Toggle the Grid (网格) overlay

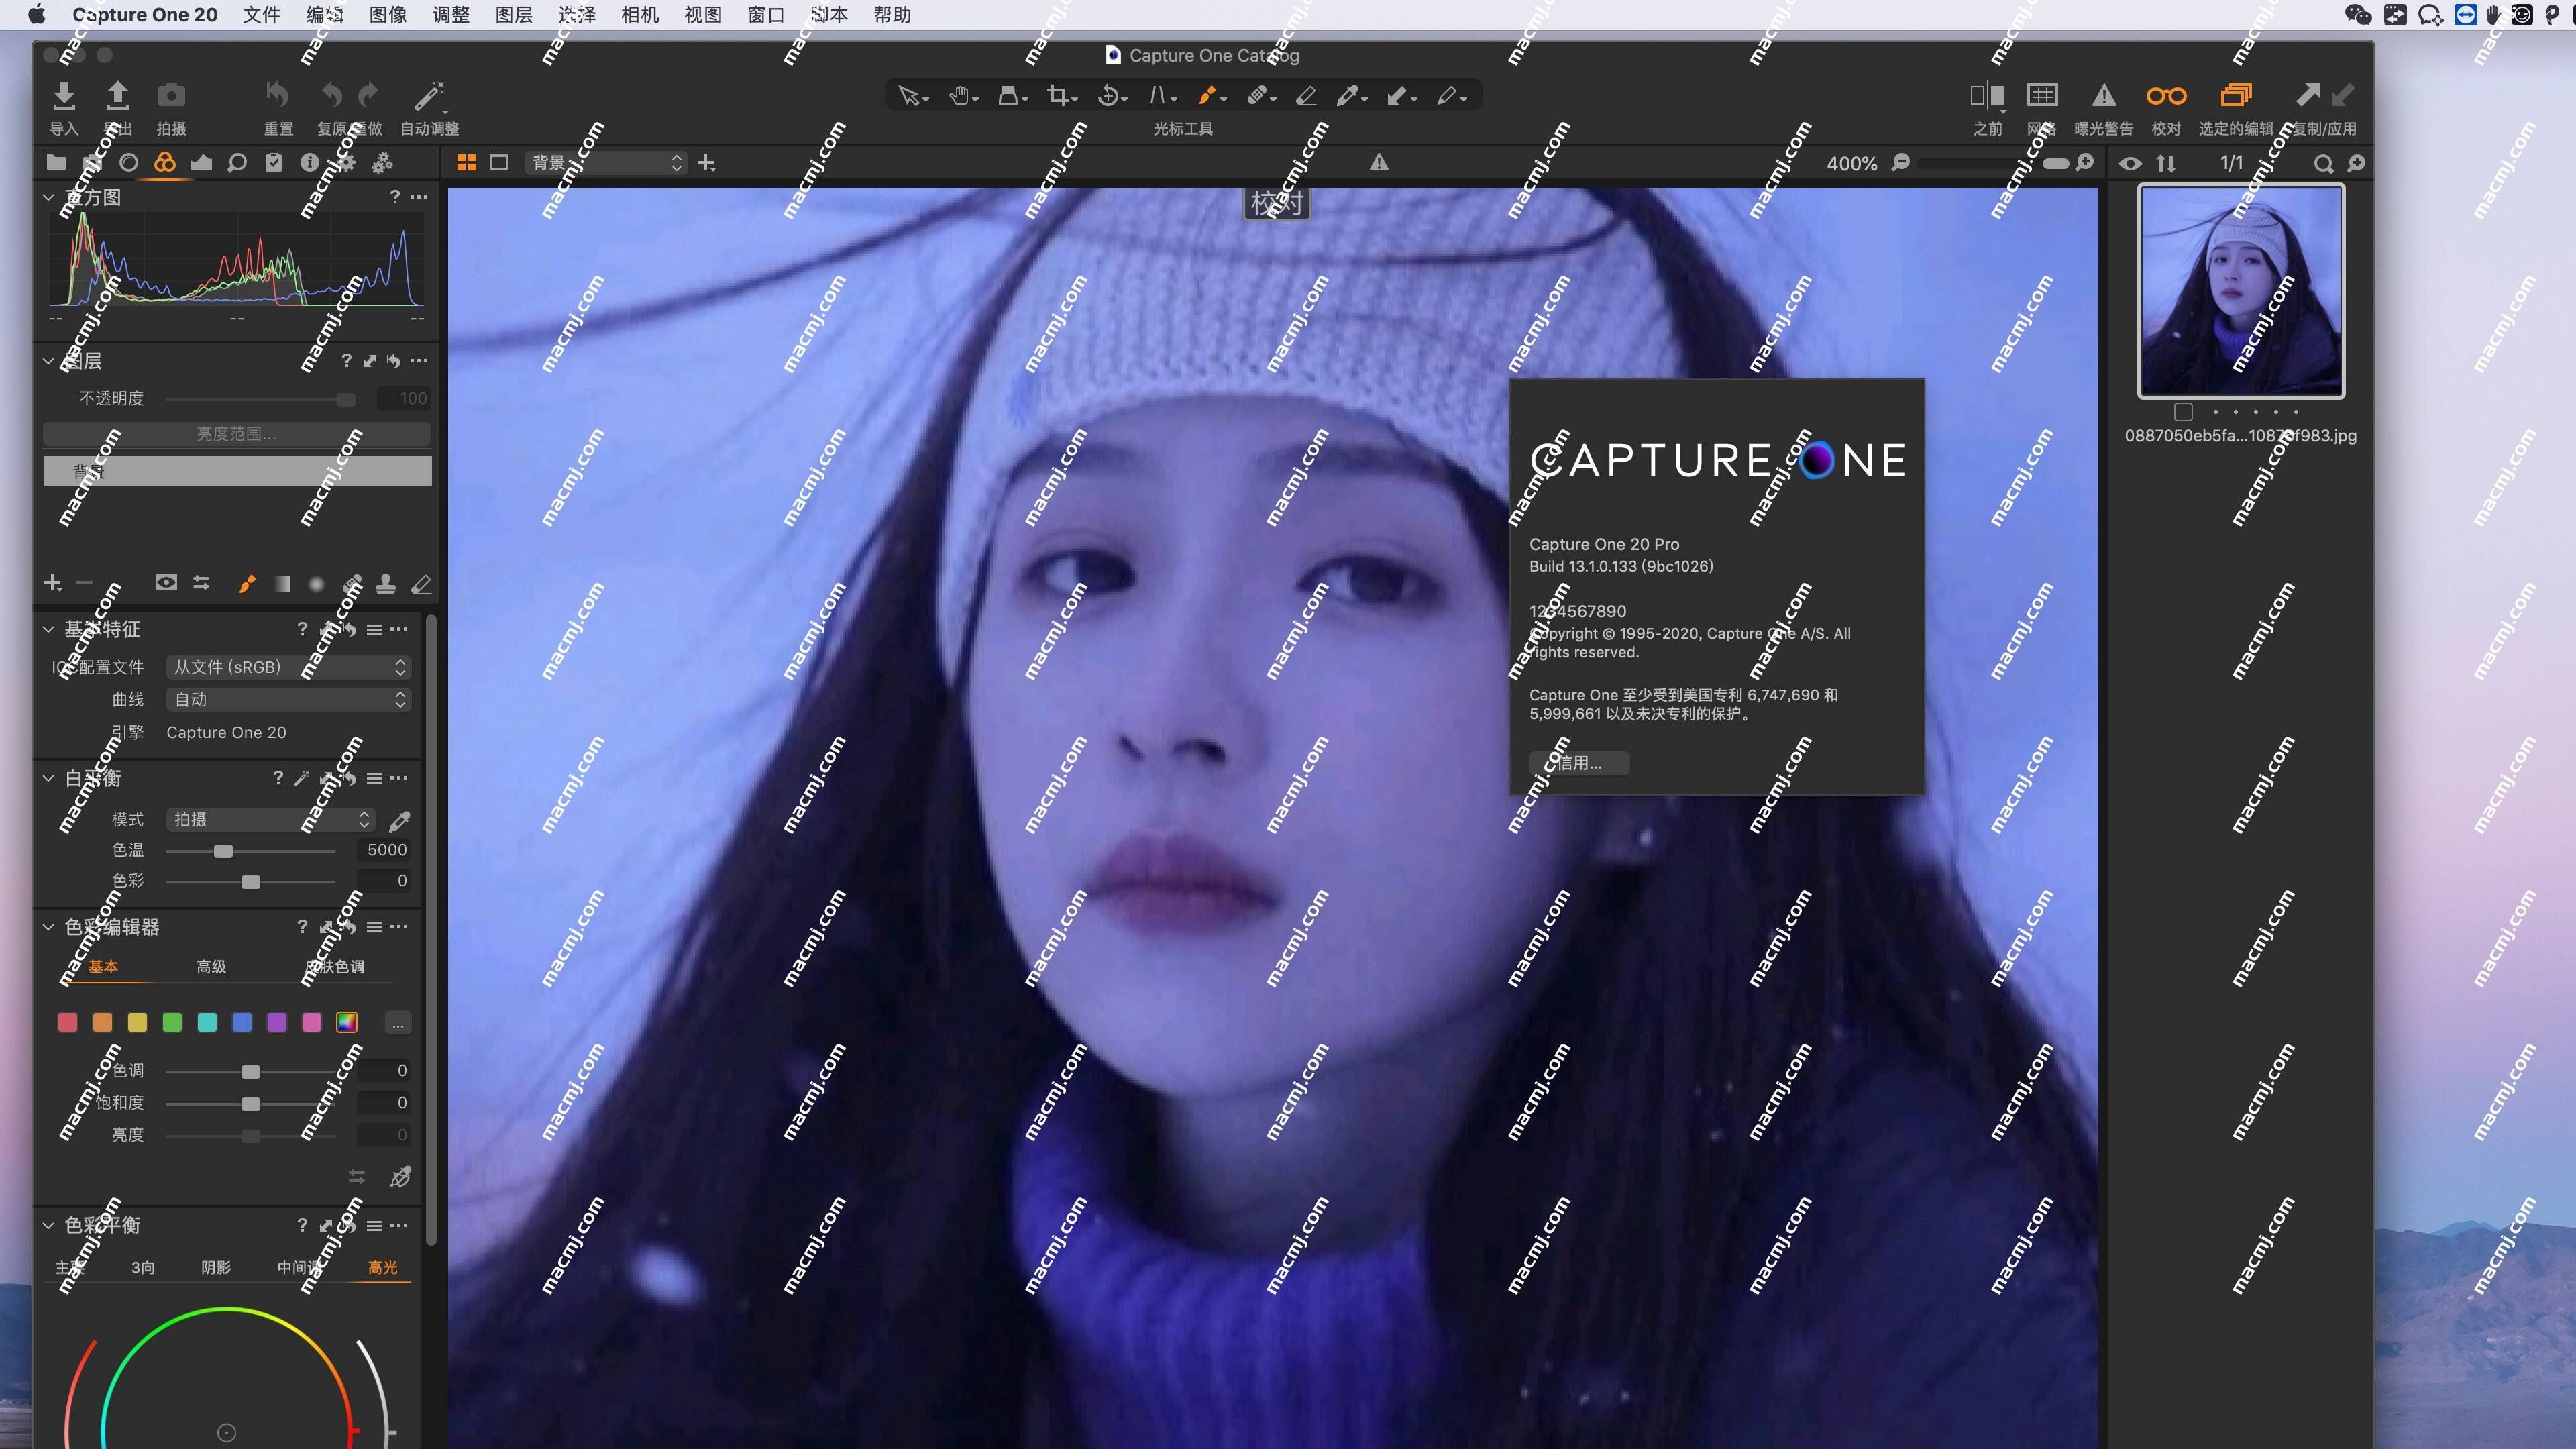[x=2041, y=96]
